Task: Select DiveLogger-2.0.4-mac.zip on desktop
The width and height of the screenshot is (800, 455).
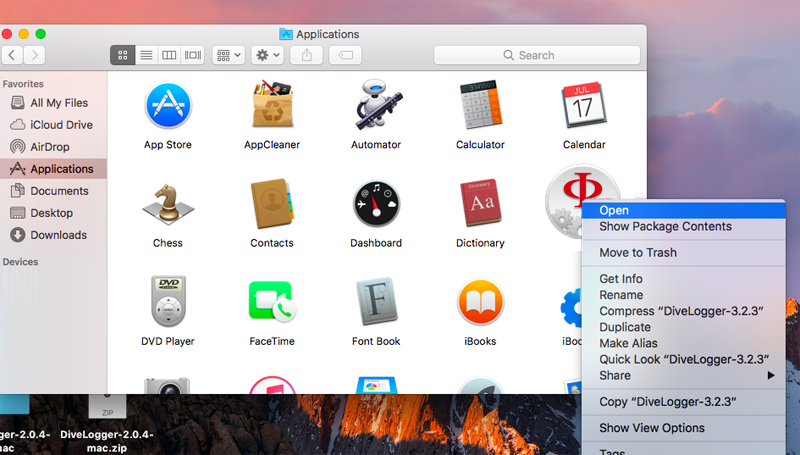Action: (107, 423)
